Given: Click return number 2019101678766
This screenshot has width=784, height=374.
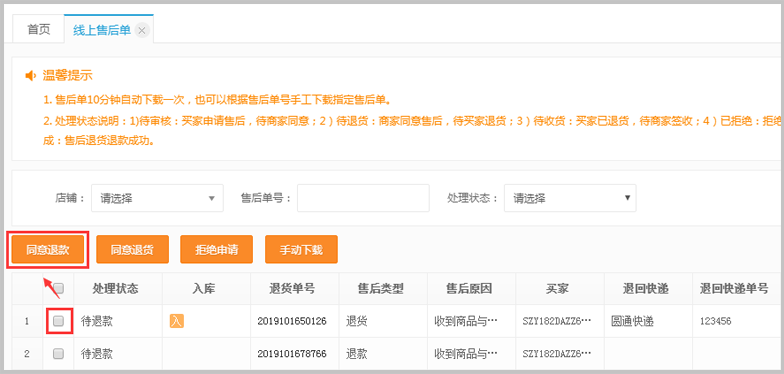Looking at the screenshot, I should (x=292, y=354).
